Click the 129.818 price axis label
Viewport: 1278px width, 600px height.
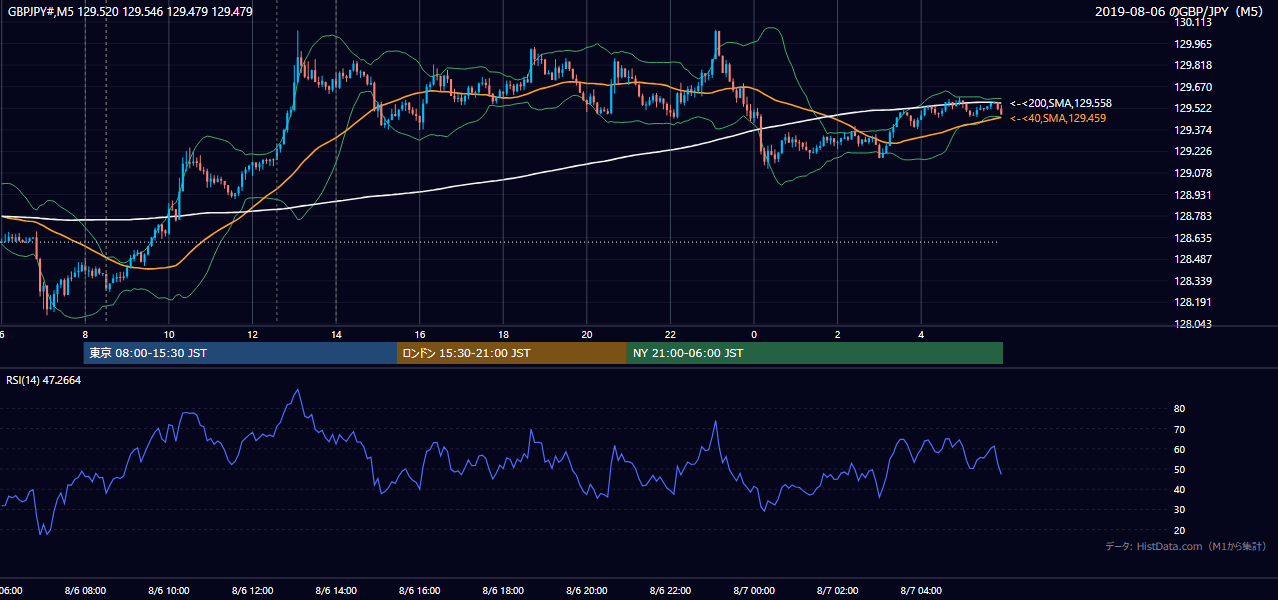click(1194, 65)
